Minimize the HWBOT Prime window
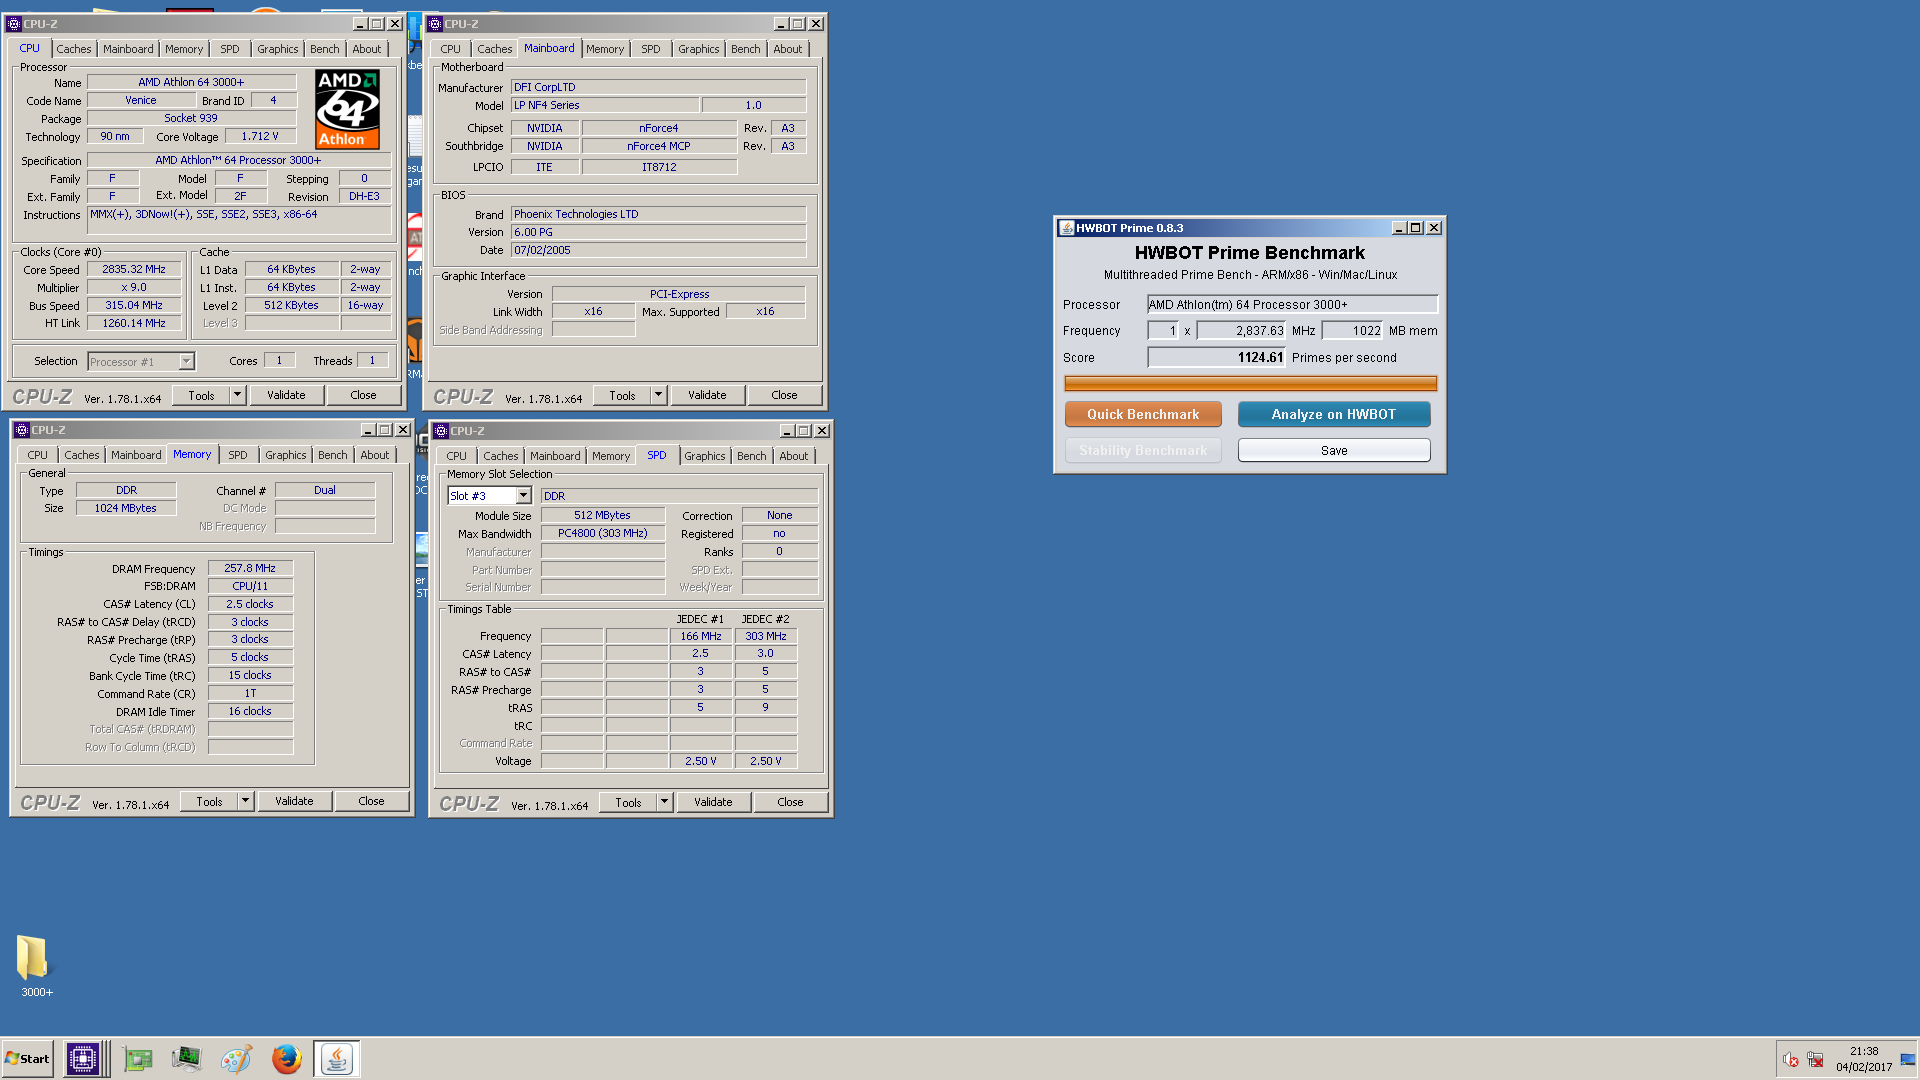Viewport: 1920px width, 1080px height. (1399, 228)
